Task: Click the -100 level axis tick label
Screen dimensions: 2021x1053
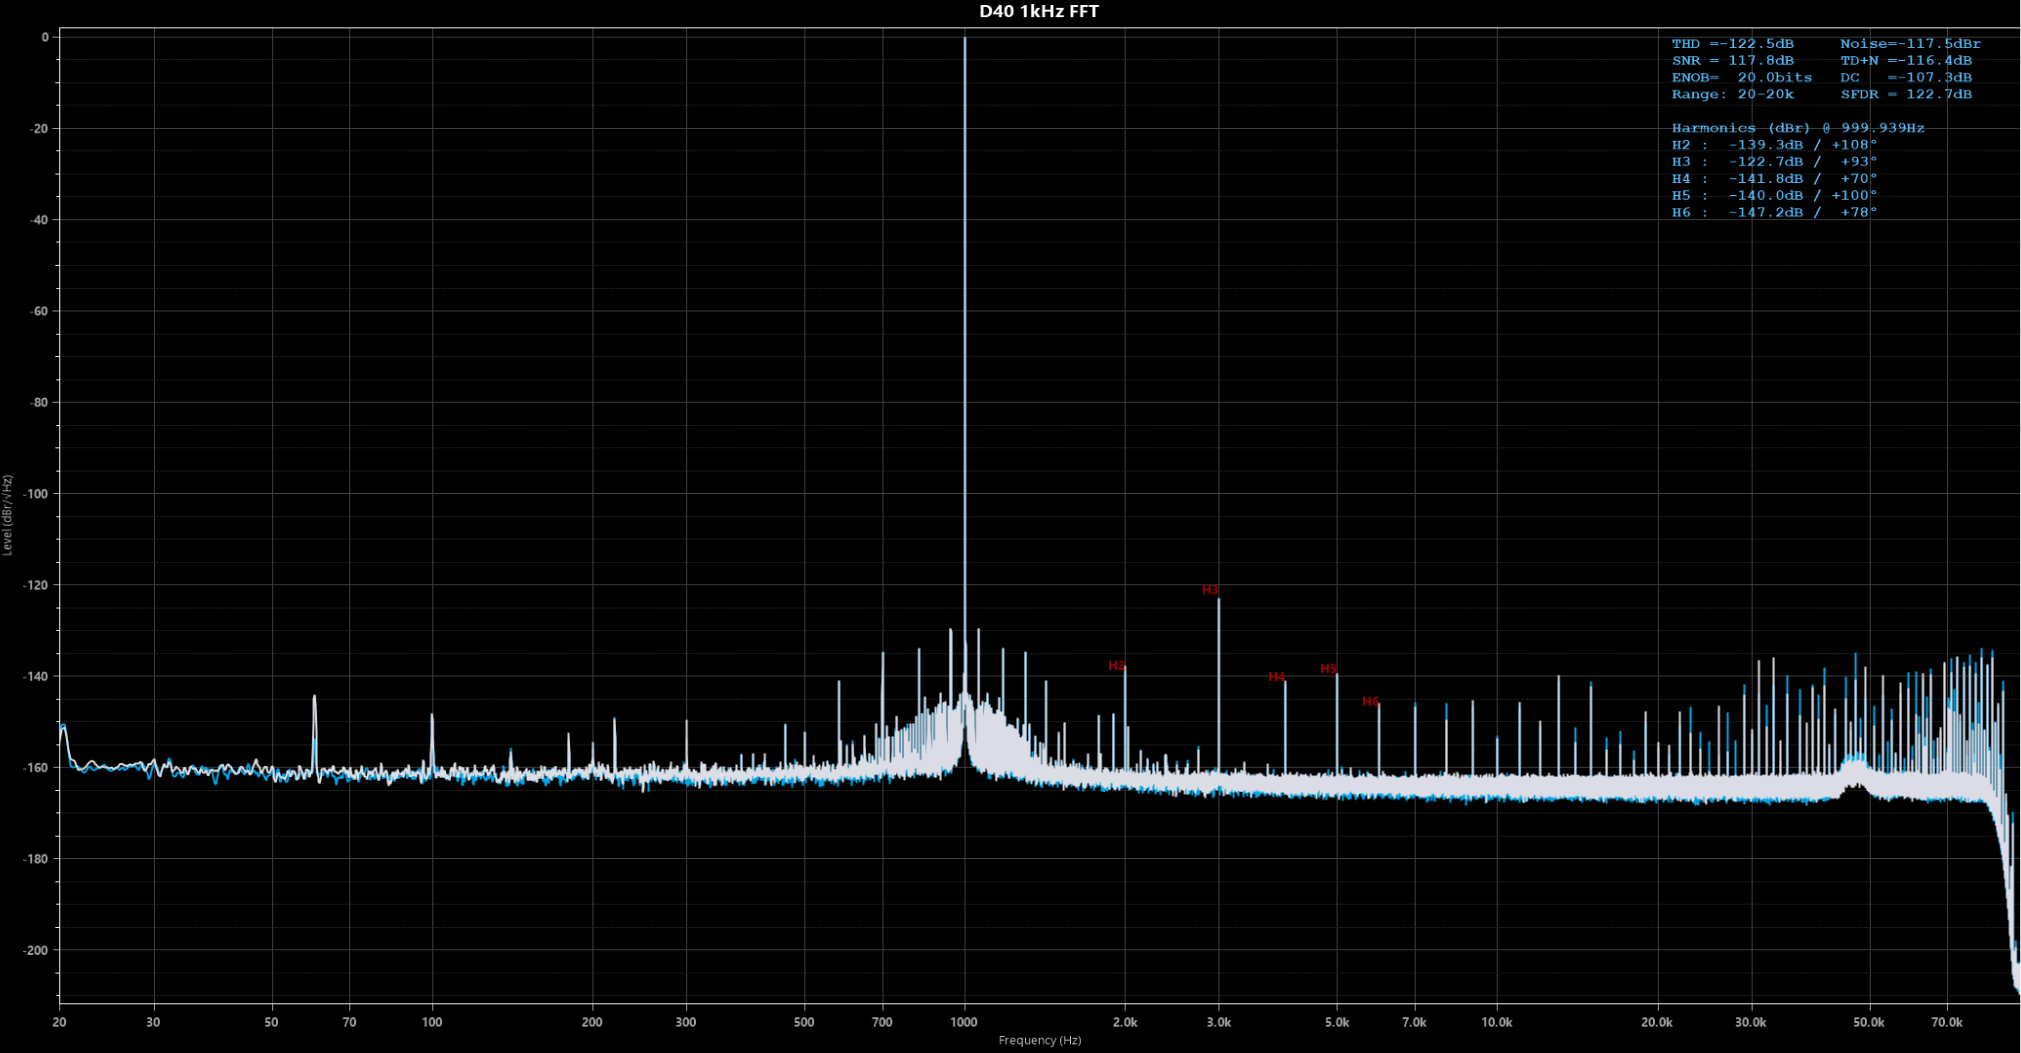Action: 37,494
